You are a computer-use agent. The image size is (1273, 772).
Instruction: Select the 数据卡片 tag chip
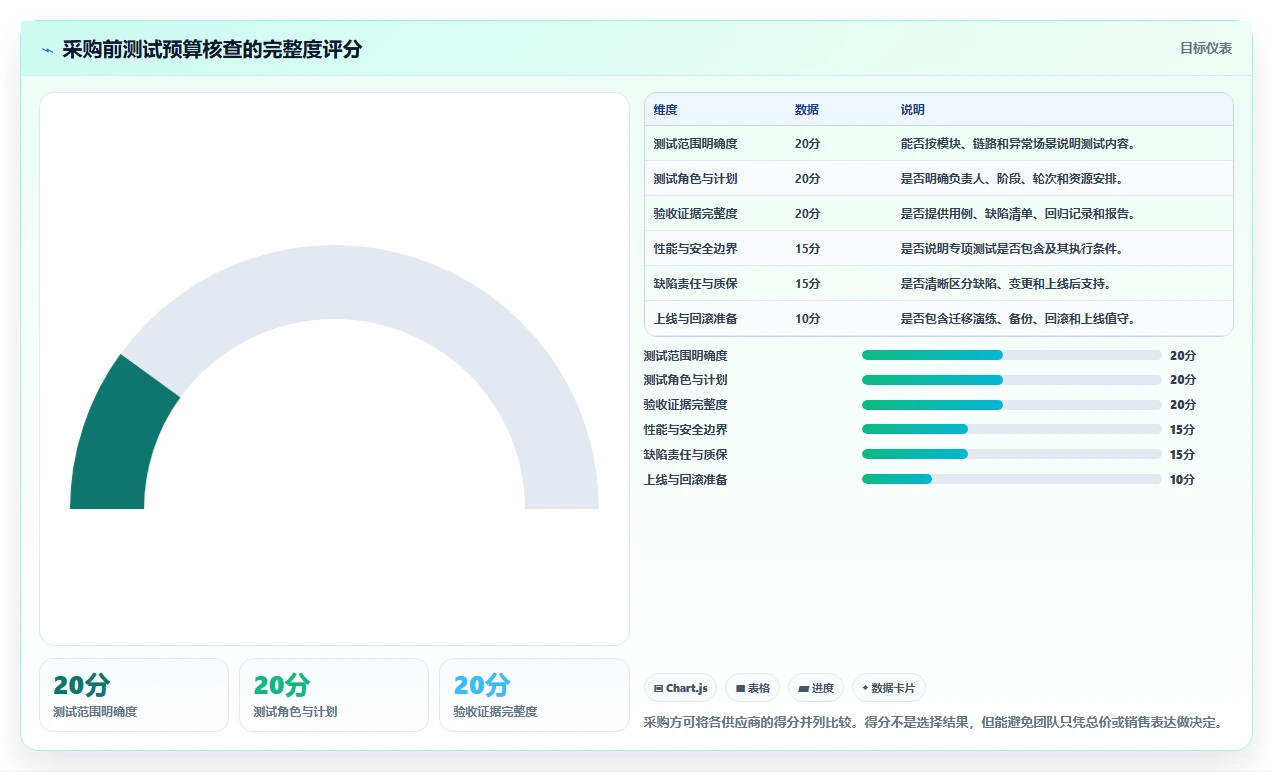889,688
